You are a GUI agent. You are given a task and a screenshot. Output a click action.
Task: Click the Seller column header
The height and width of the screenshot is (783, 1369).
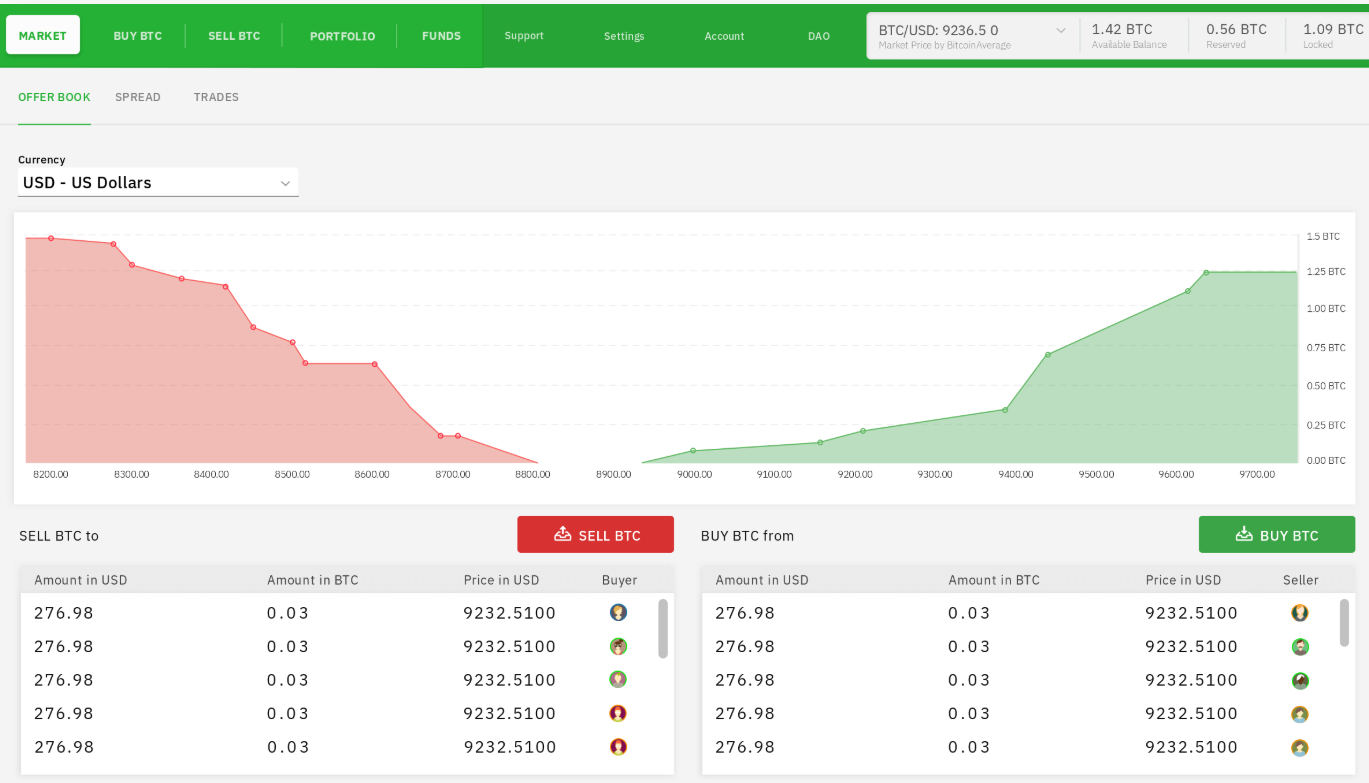pos(1301,580)
